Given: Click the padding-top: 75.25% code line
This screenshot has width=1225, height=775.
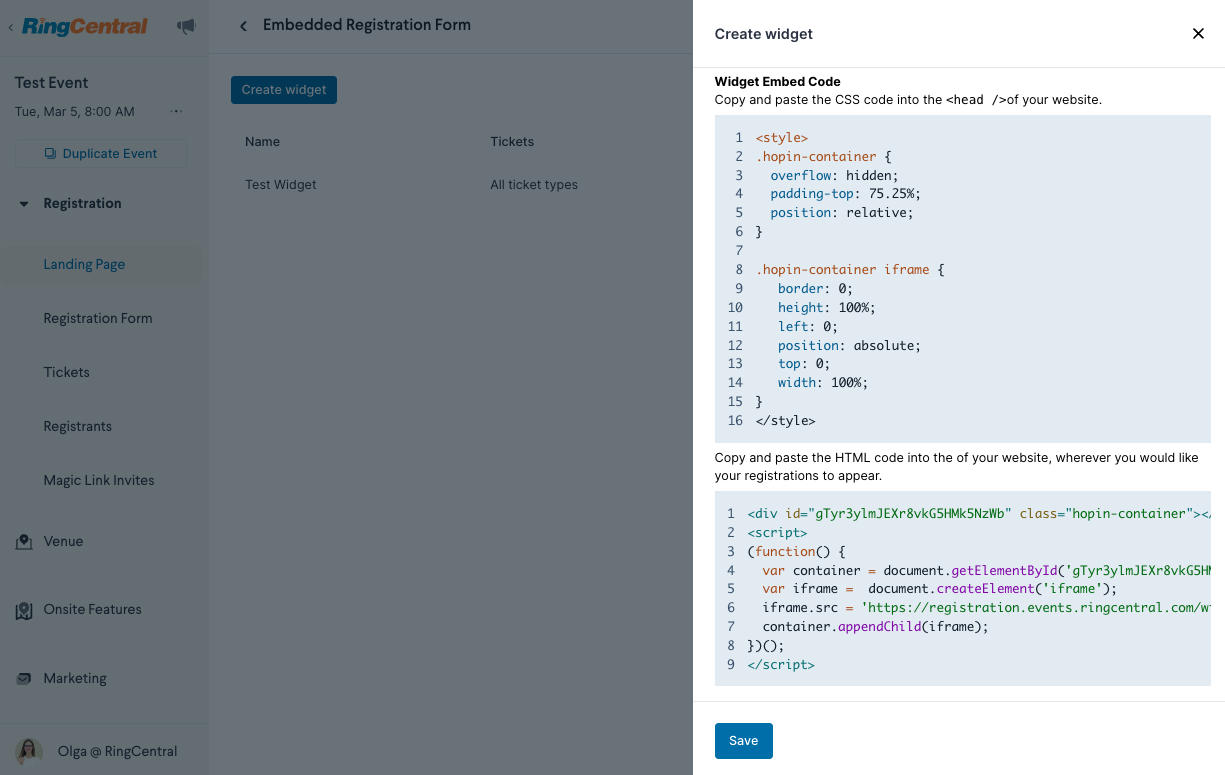Looking at the screenshot, I should point(845,194).
